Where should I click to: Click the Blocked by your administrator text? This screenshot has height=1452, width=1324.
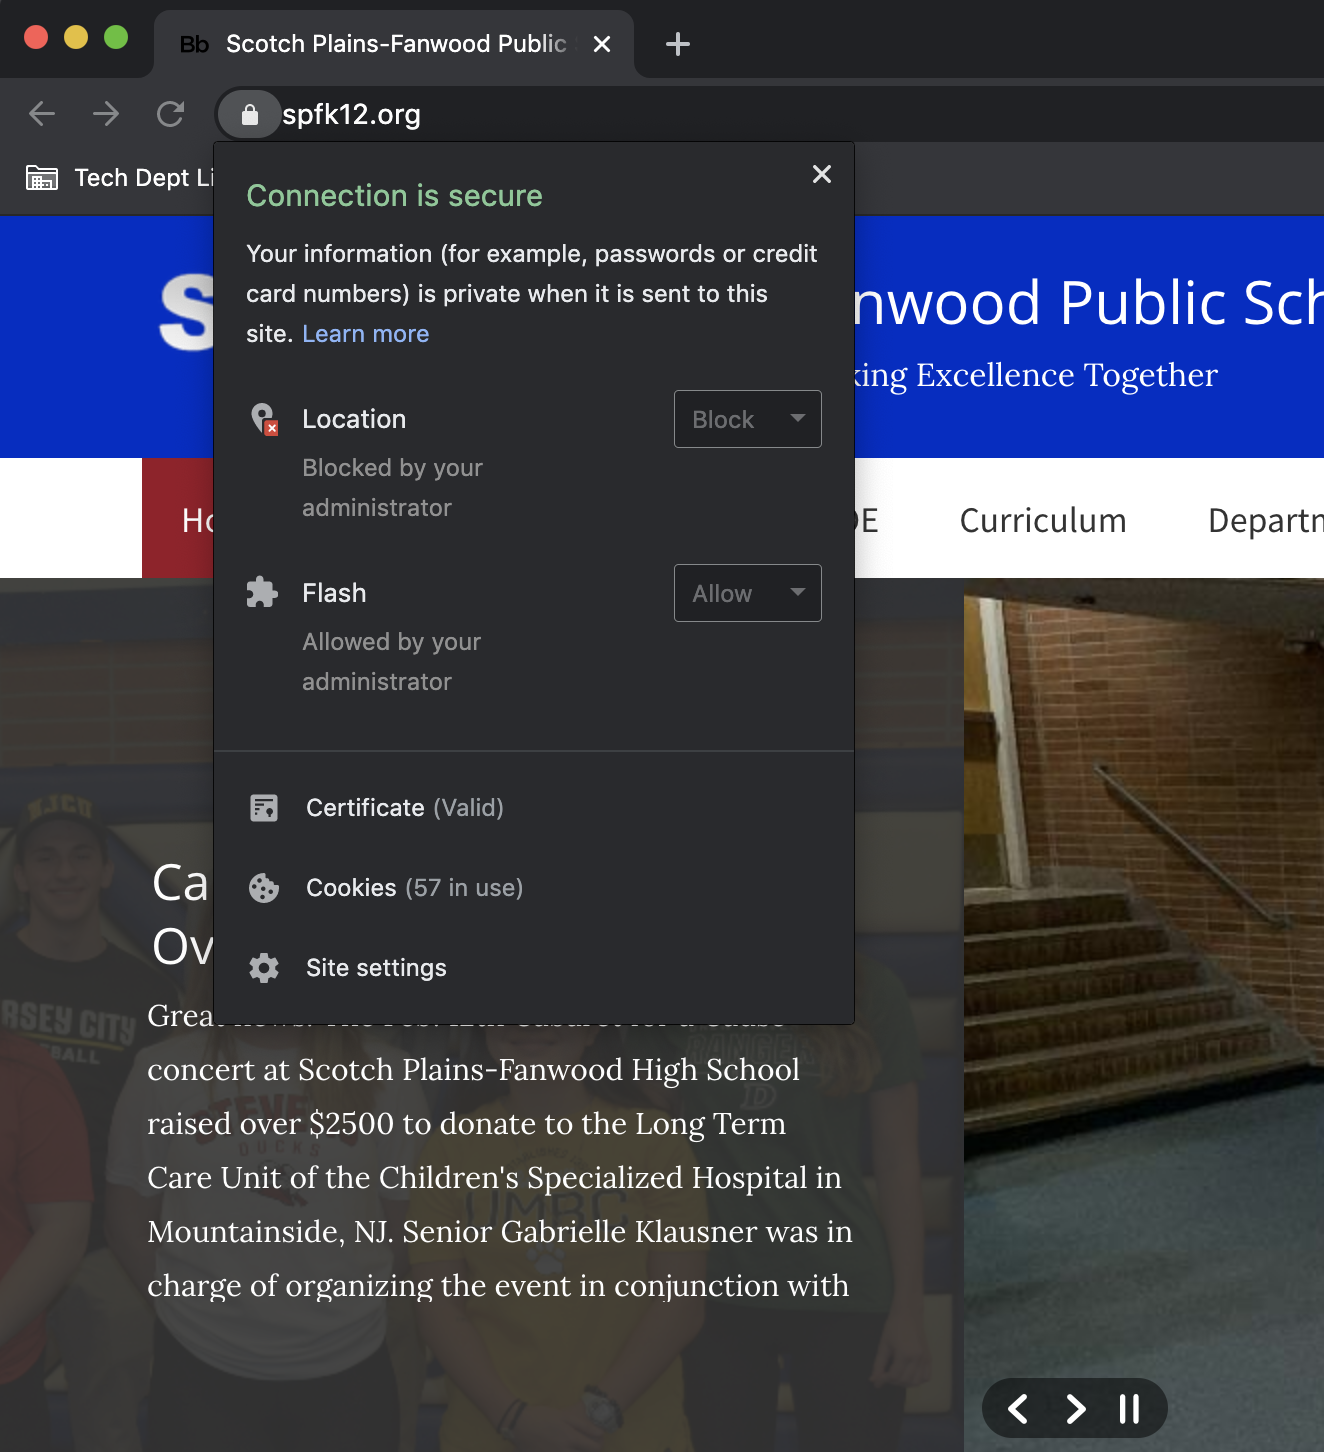point(392,488)
